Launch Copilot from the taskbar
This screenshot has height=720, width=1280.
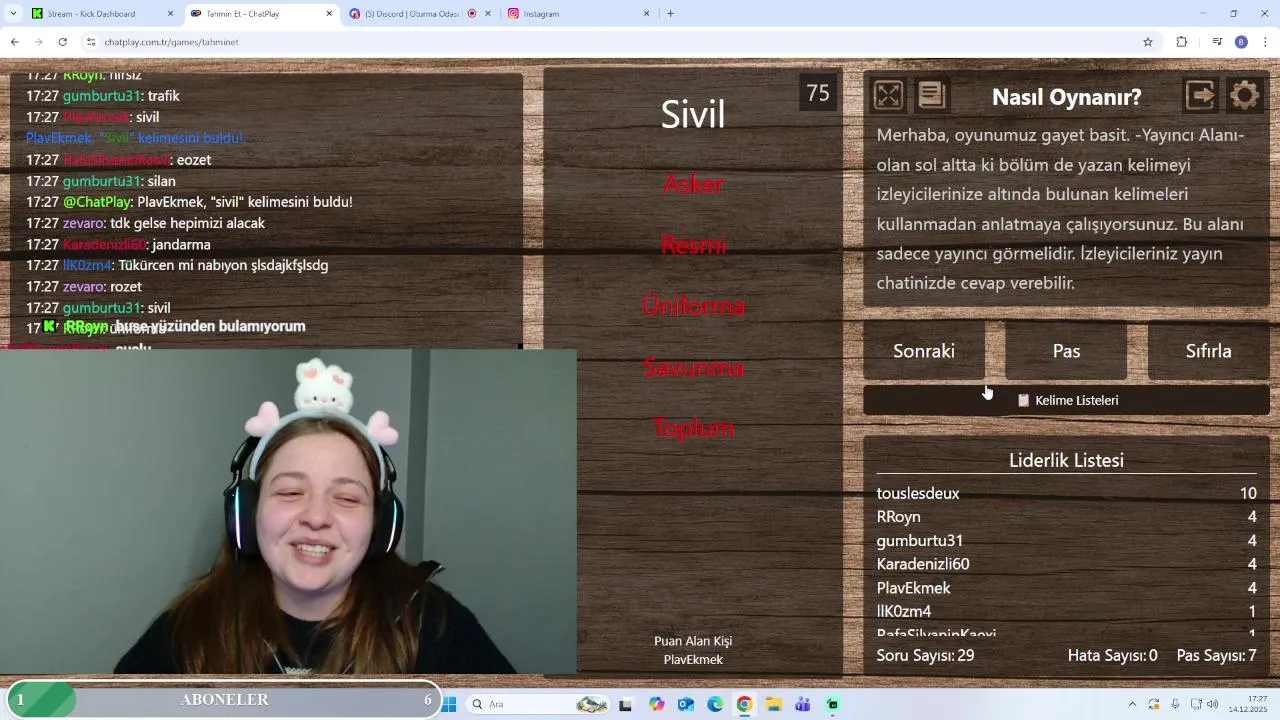point(656,704)
